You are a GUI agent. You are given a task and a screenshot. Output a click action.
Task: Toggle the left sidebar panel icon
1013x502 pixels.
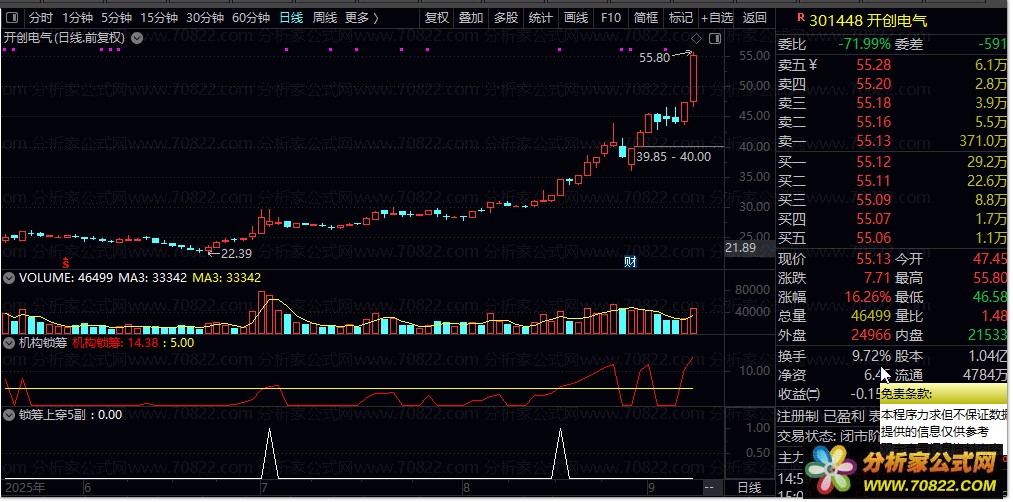[13, 17]
